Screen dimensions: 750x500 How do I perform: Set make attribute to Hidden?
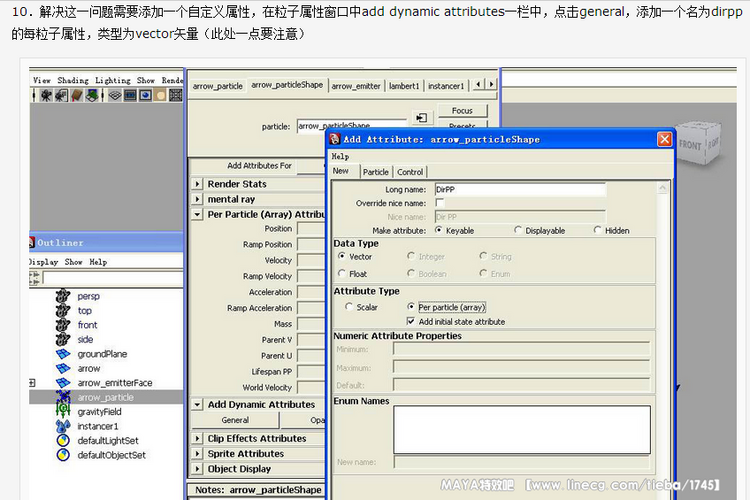[597, 230]
